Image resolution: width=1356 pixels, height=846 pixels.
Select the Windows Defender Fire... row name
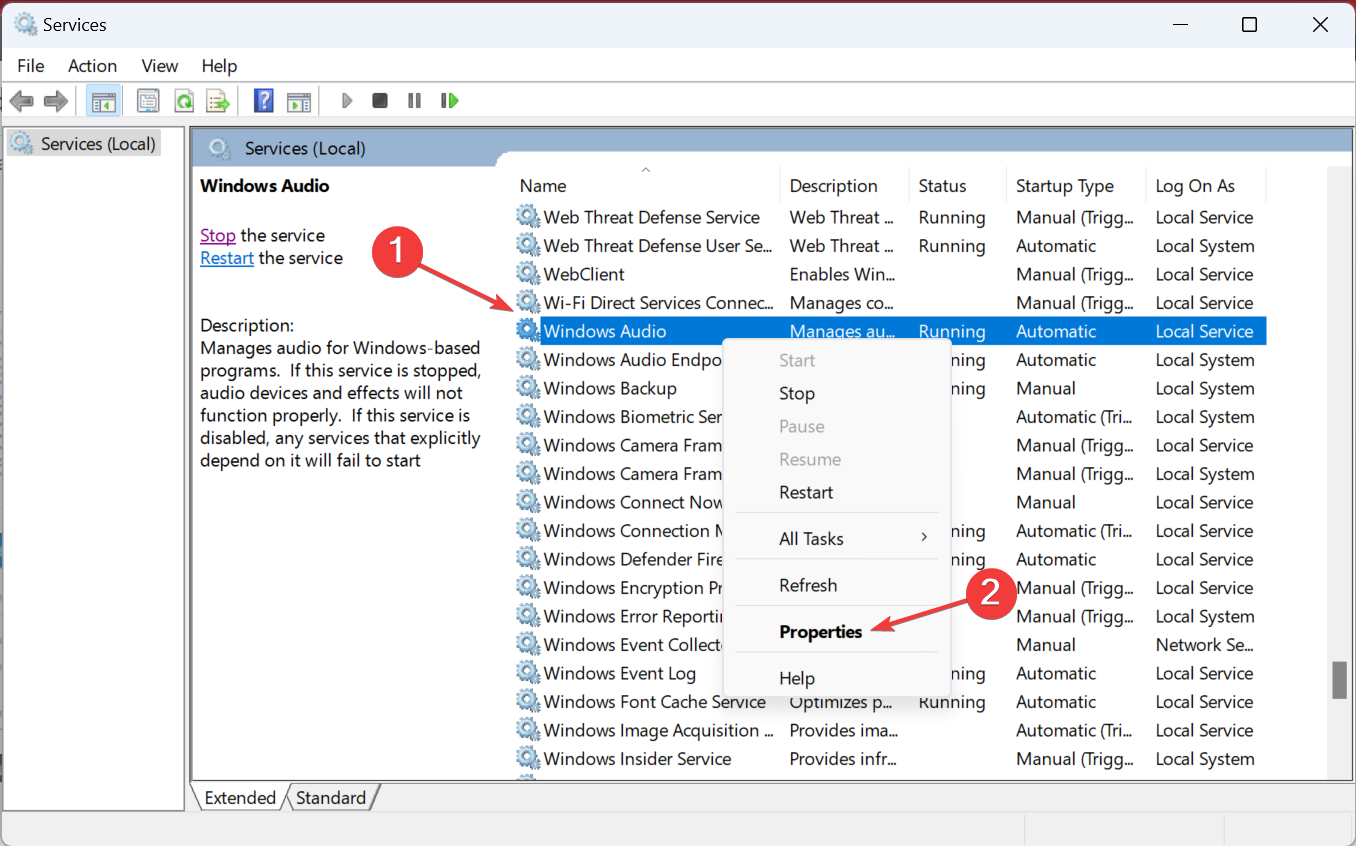pyautogui.click(x=633, y=559)
